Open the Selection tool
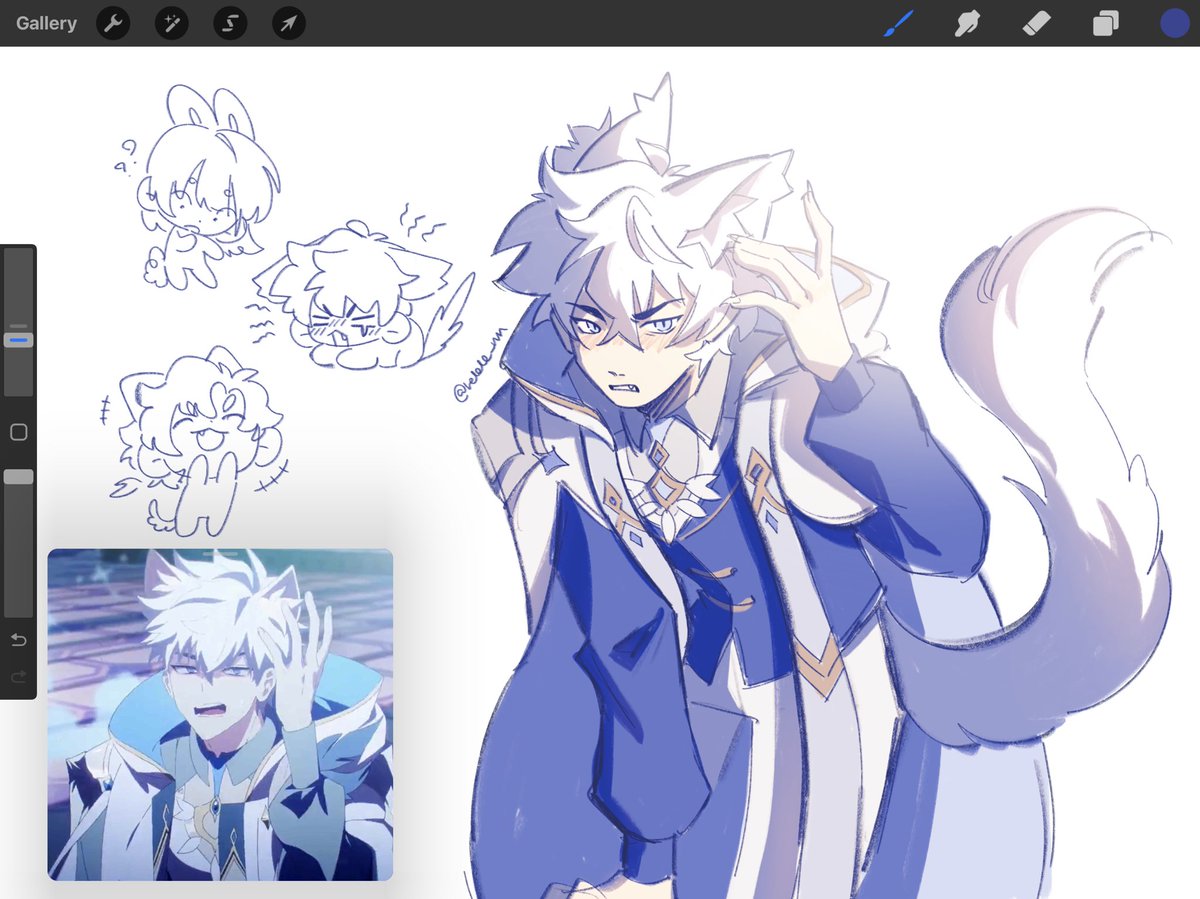 click(x=230, y=23)
